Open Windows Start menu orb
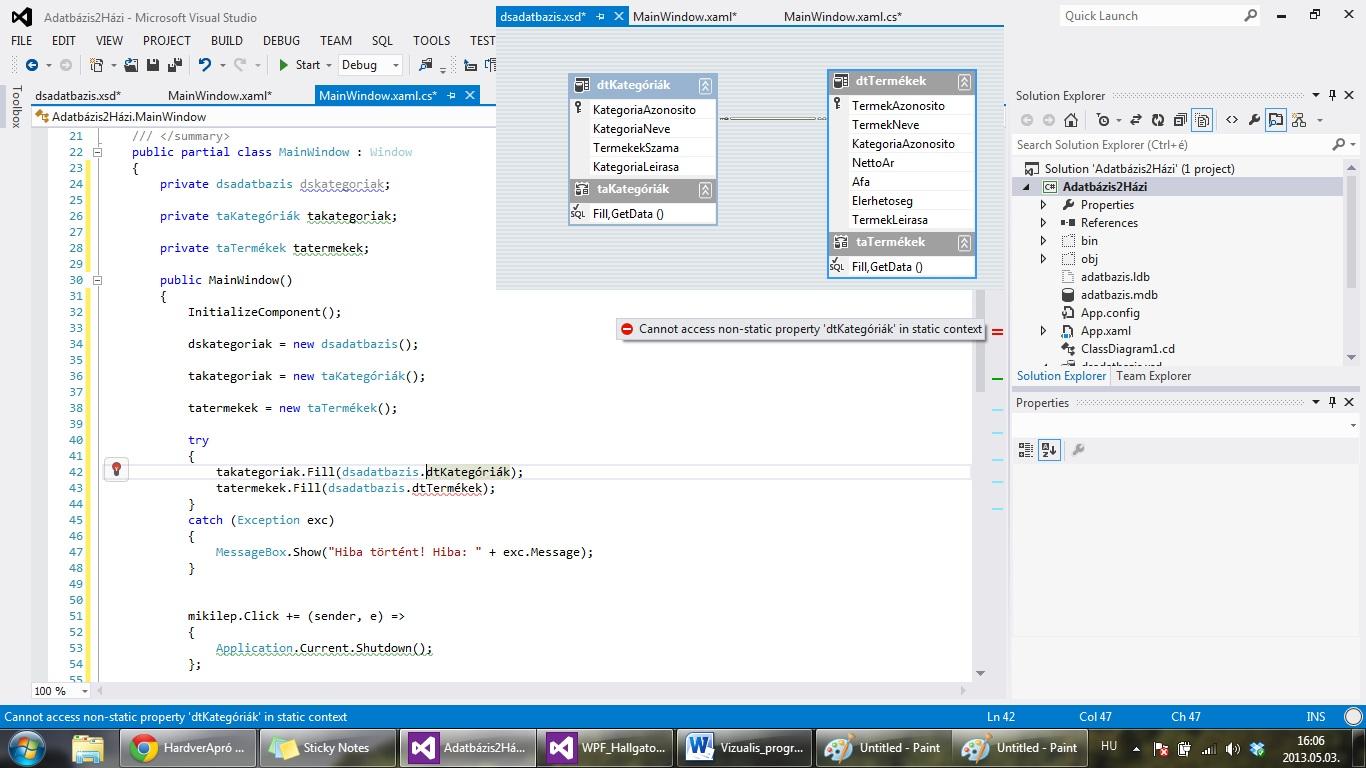The image size is (1366, 768). click(26, 748)
